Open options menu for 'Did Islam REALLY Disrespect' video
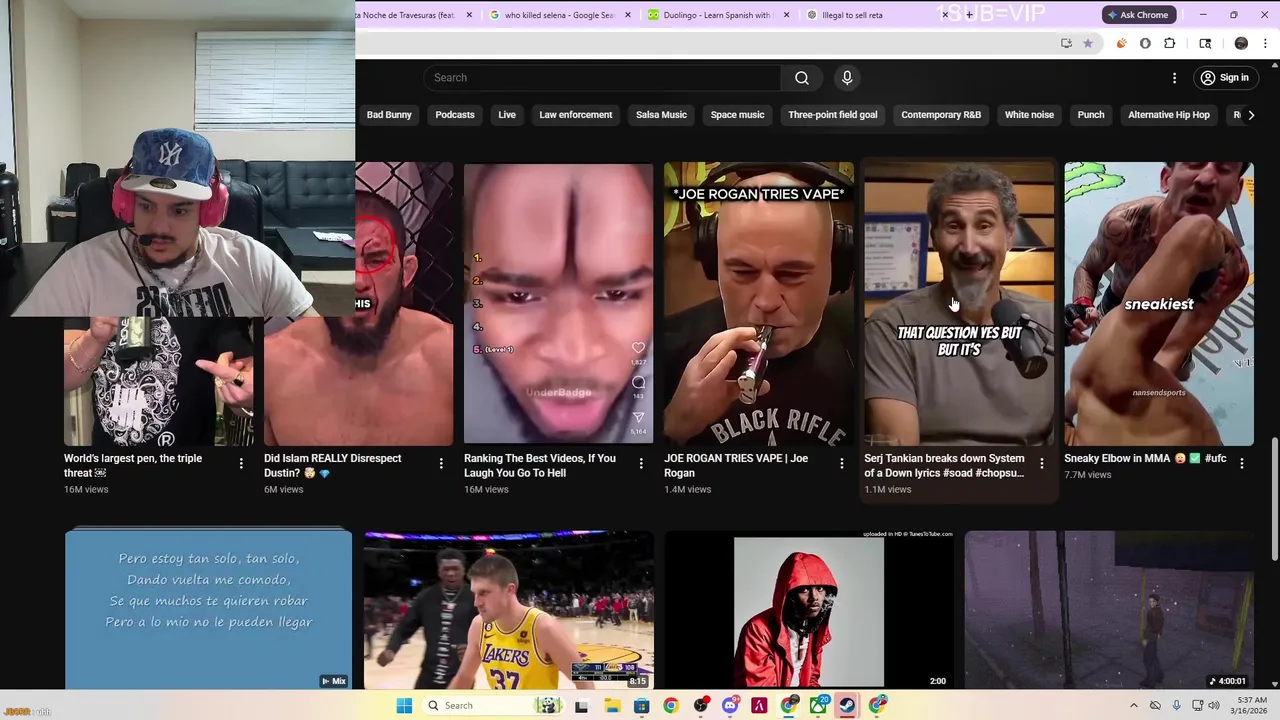 point(441,463)
